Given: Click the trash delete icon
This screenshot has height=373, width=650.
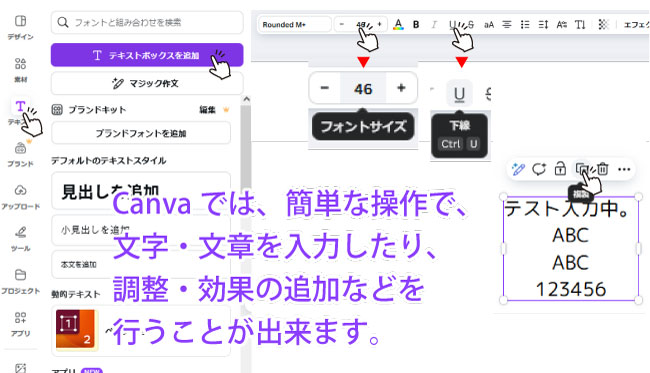Looking at the screenshot, I should click(x=603, y=169).
